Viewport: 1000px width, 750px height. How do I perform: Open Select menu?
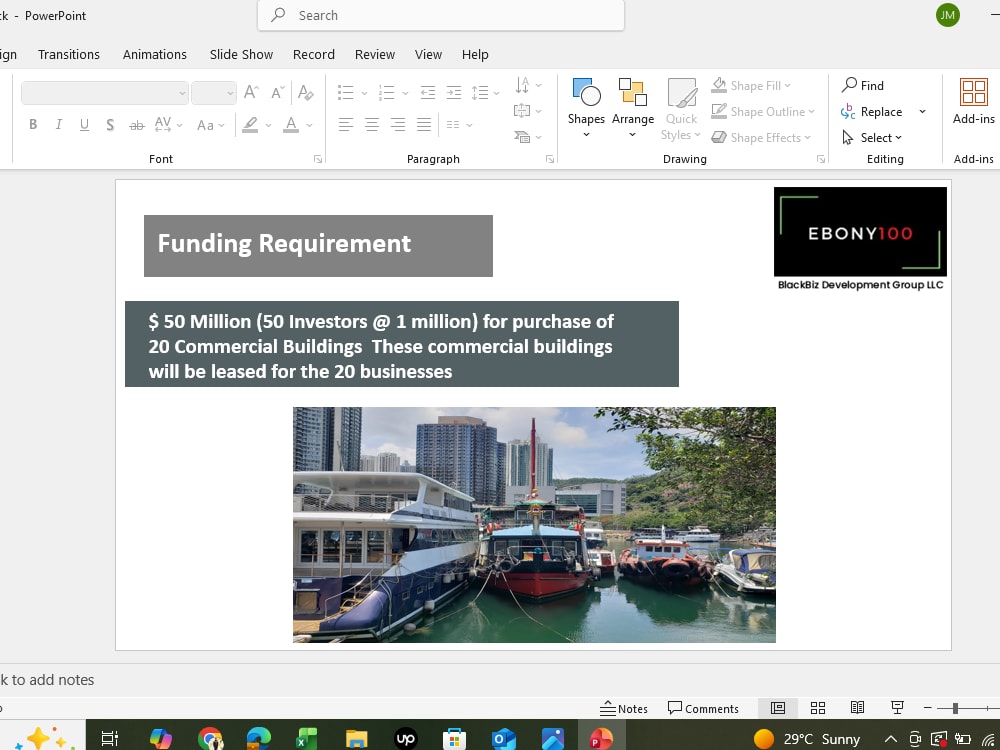[872, 138]
